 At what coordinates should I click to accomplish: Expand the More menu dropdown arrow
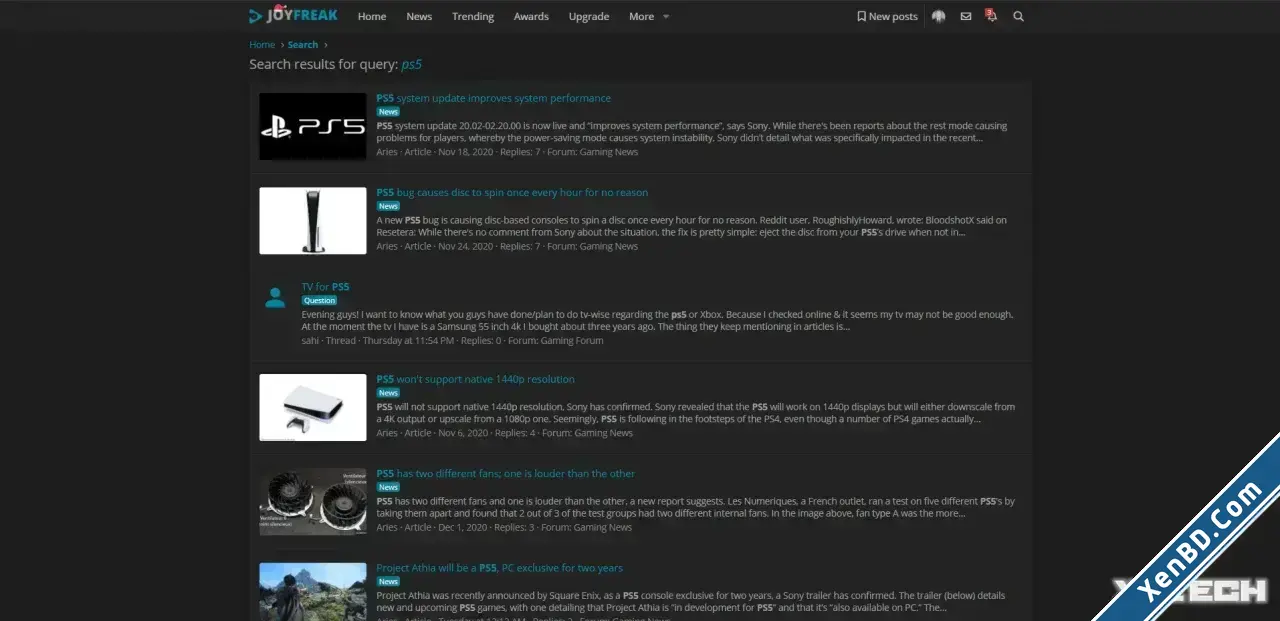tap(666, 16)
